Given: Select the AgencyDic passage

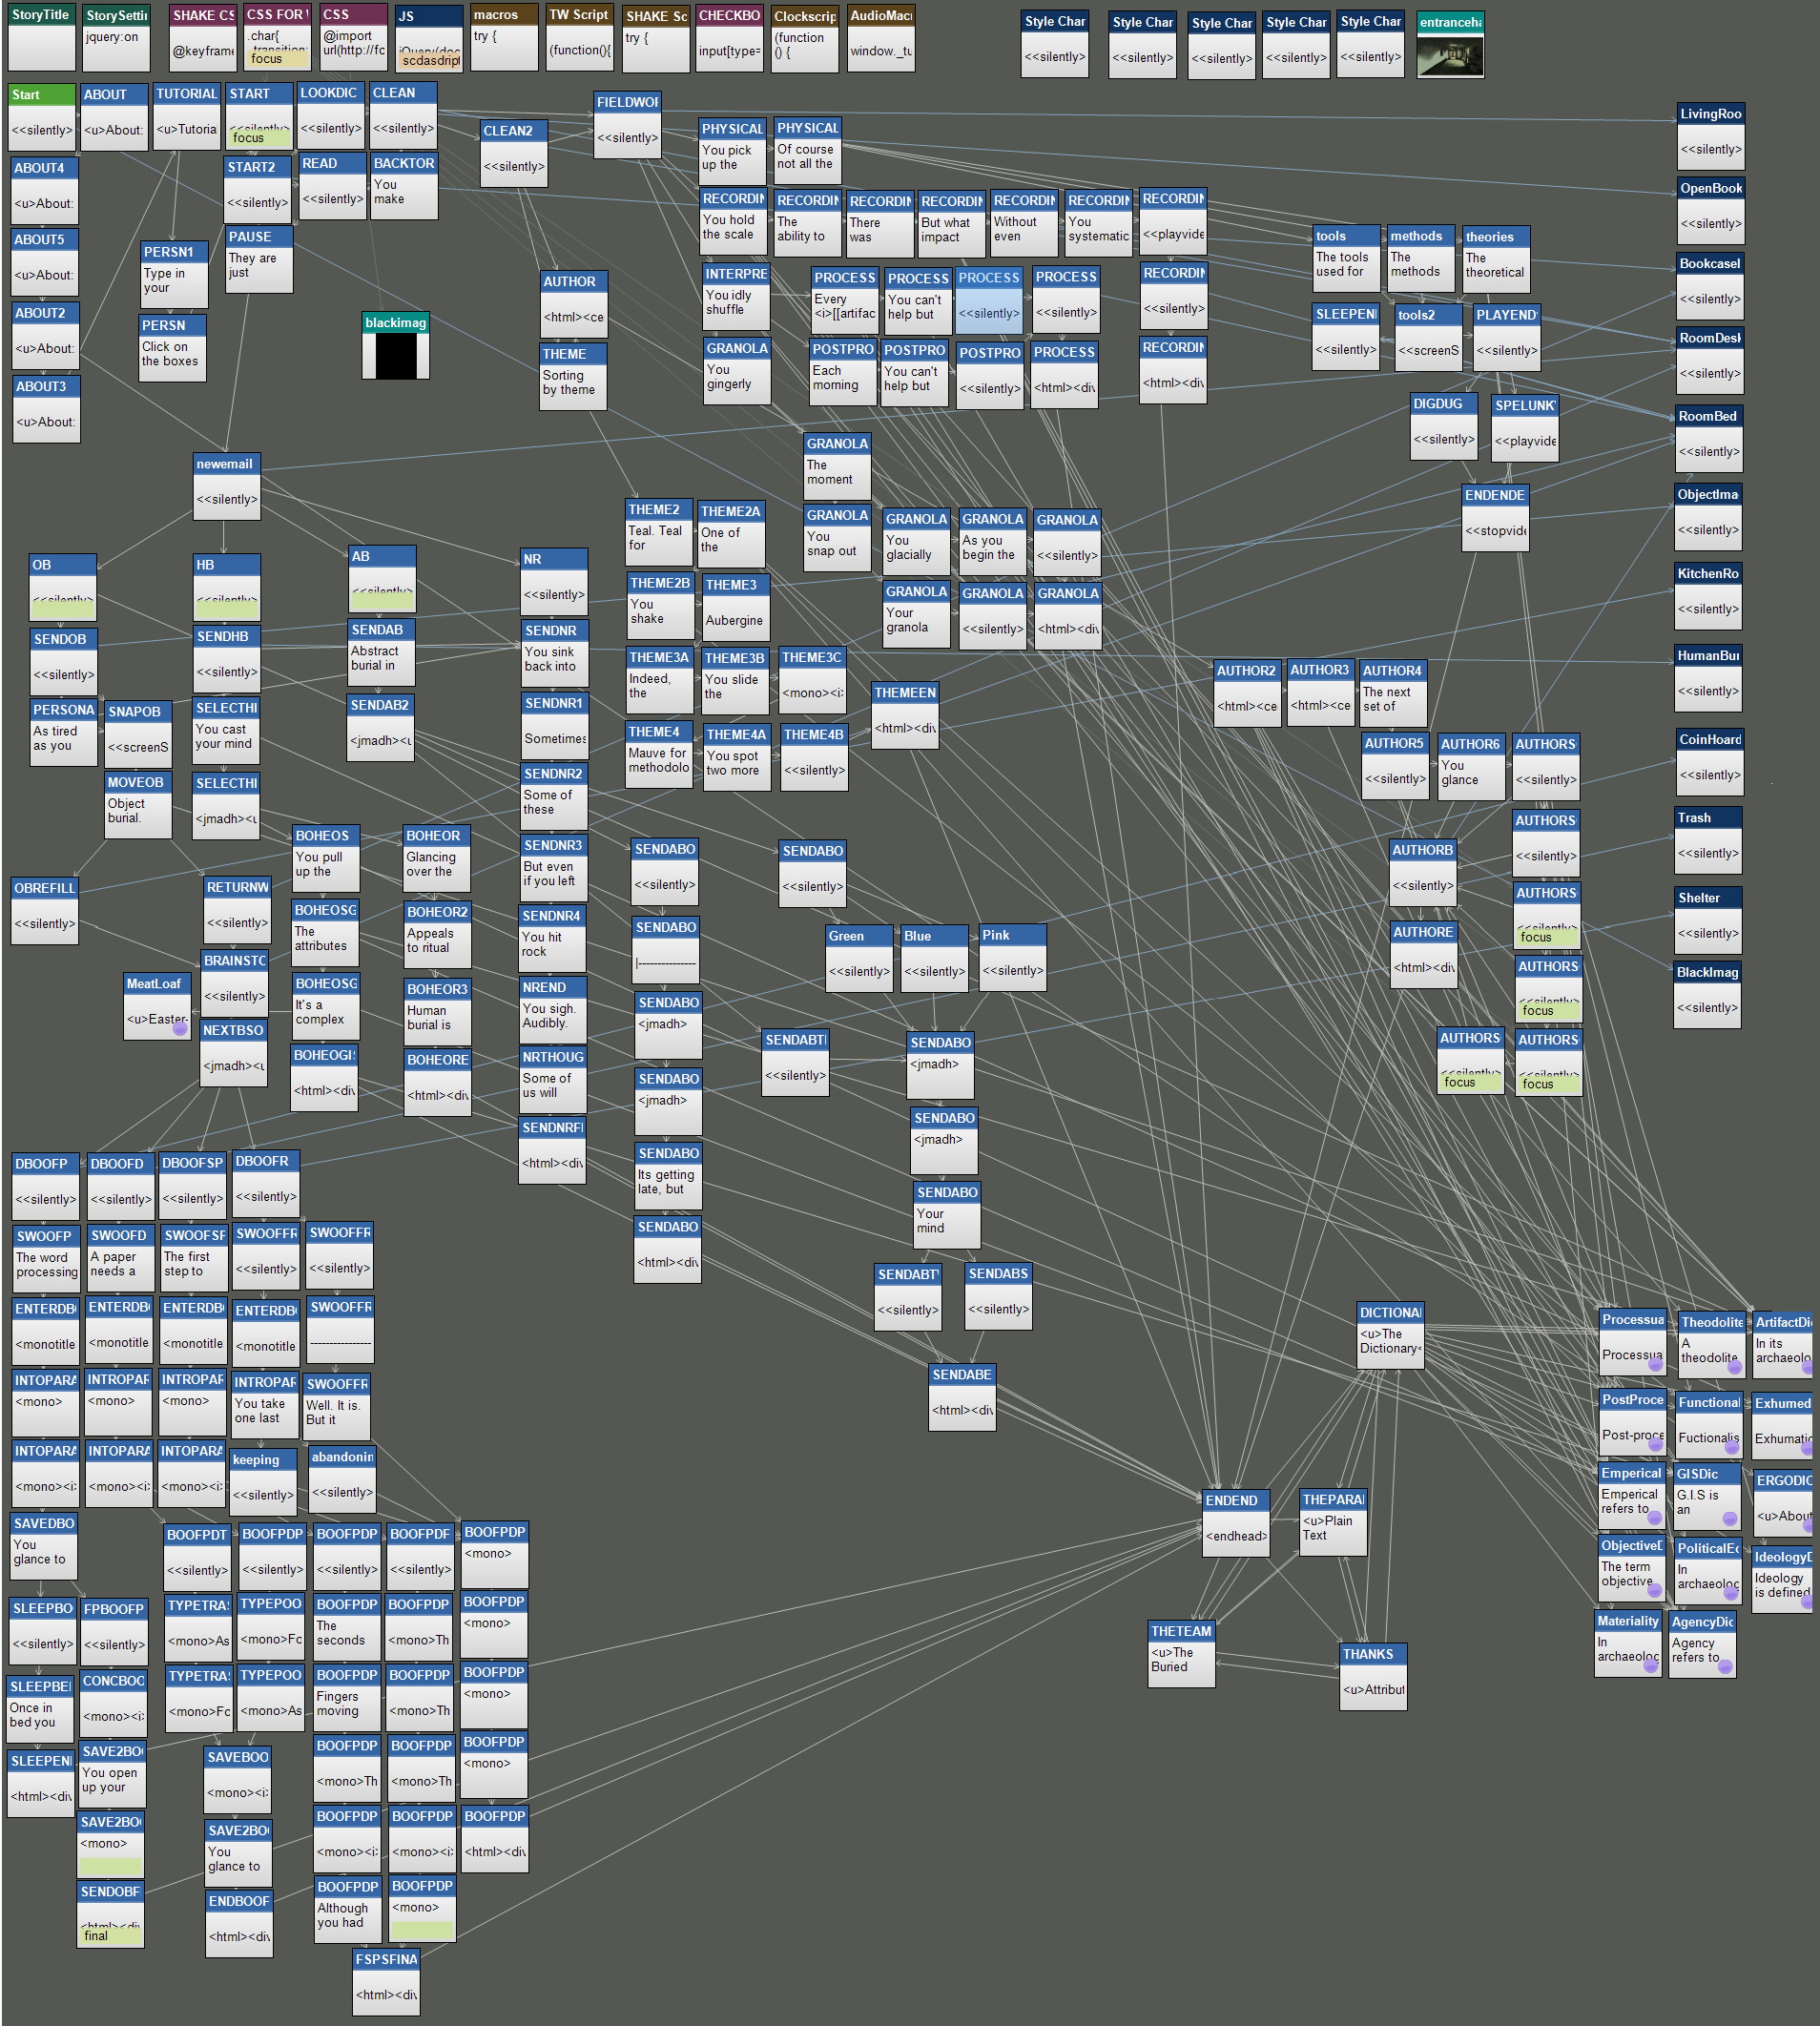Looking at the screenshot, I should click(x=1703, y=1645).
